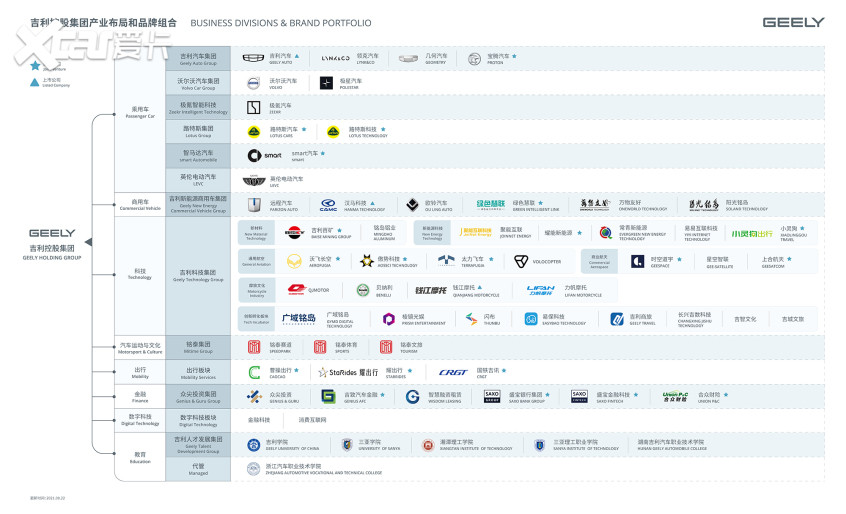
Task: Click the Wisdom Leasing blue G logo
Action: pyautogui.click(x=412, y=397)
